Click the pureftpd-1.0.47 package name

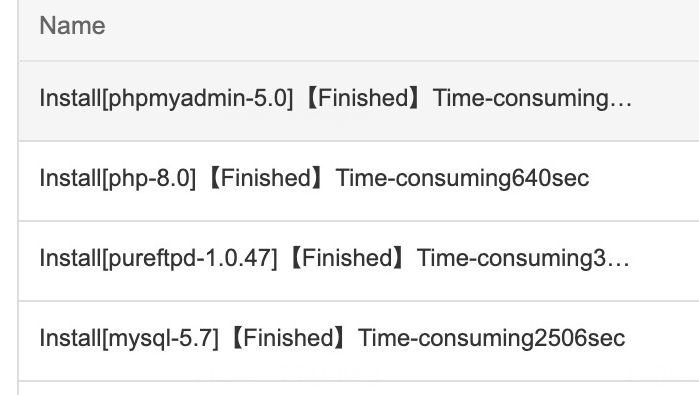(x=191, y=258)
